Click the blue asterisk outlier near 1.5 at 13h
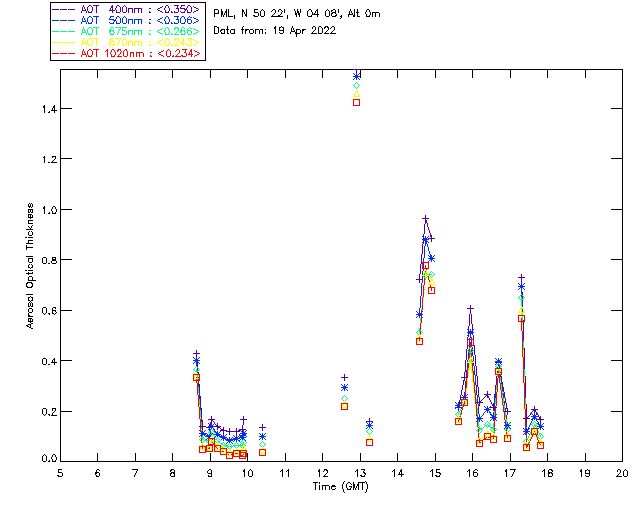640x512 pixels. pos(357,76)
